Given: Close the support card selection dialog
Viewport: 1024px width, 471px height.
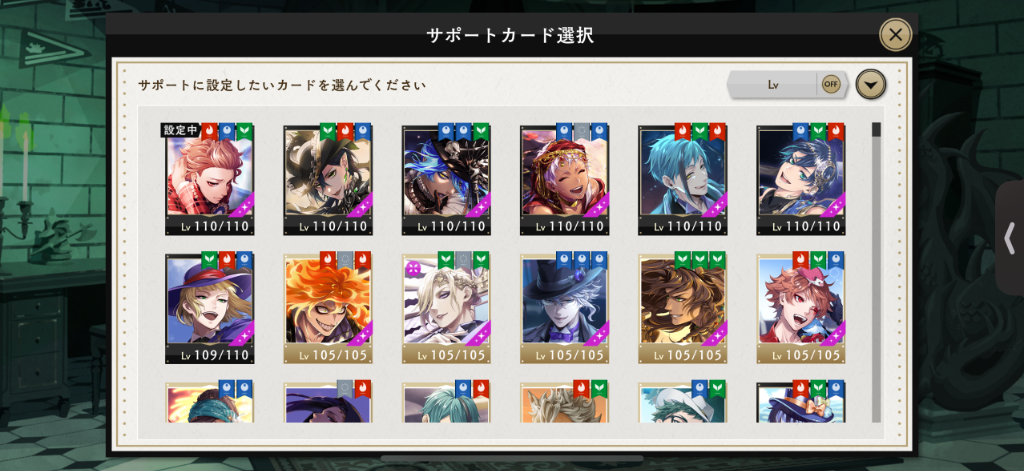Looking at the screenshot, I should pyautogui.click(x=895, y=35).
